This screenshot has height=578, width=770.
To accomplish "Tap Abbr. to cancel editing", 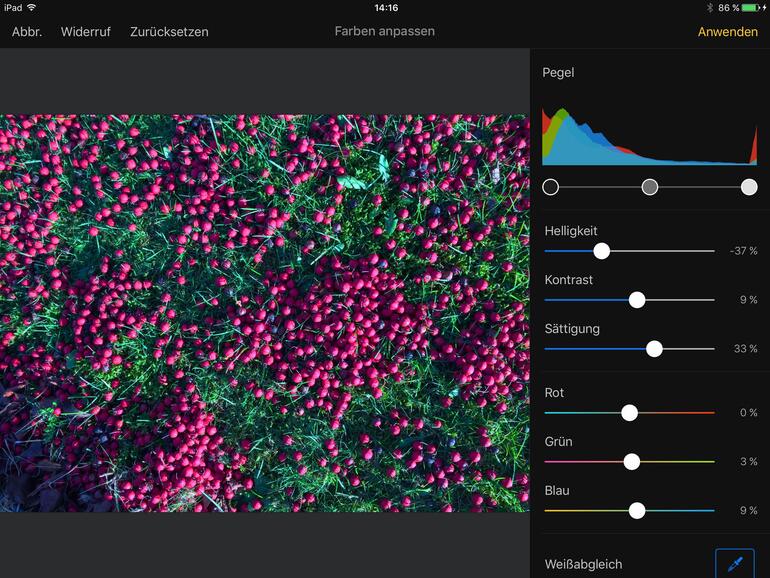I will click(x=27, y=32).
